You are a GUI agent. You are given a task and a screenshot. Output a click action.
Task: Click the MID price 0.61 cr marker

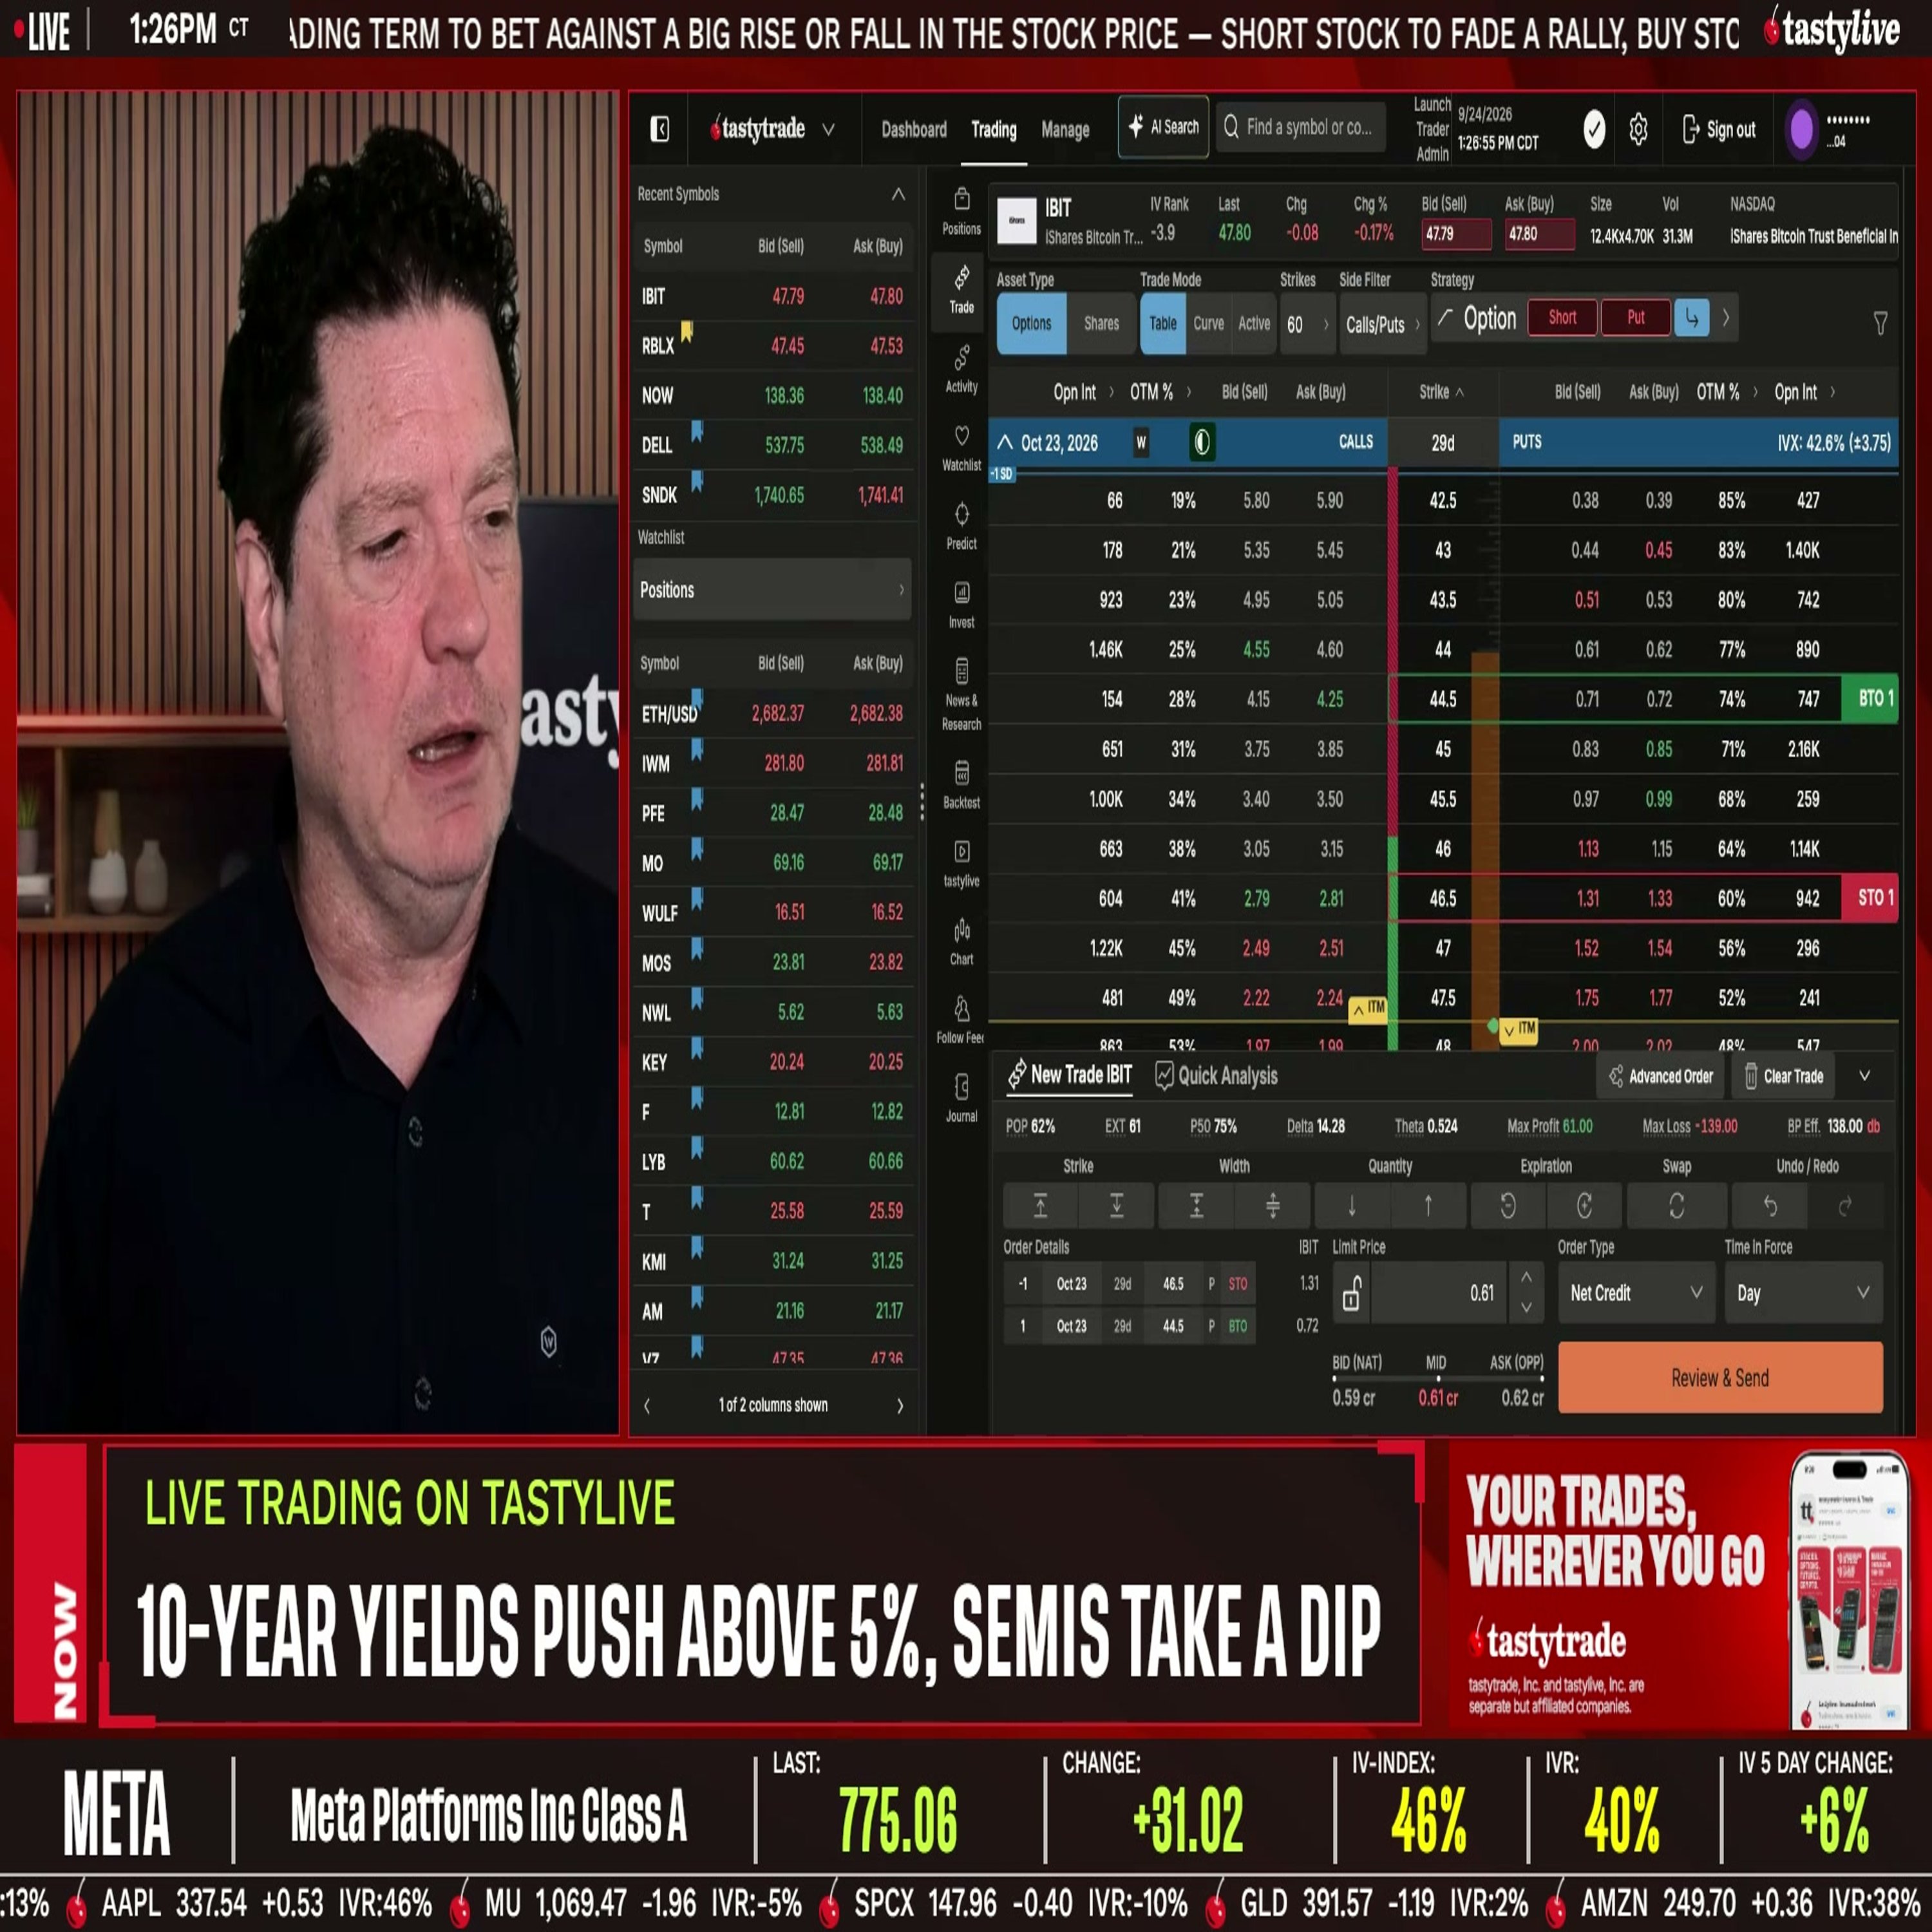point(1437,1397)
